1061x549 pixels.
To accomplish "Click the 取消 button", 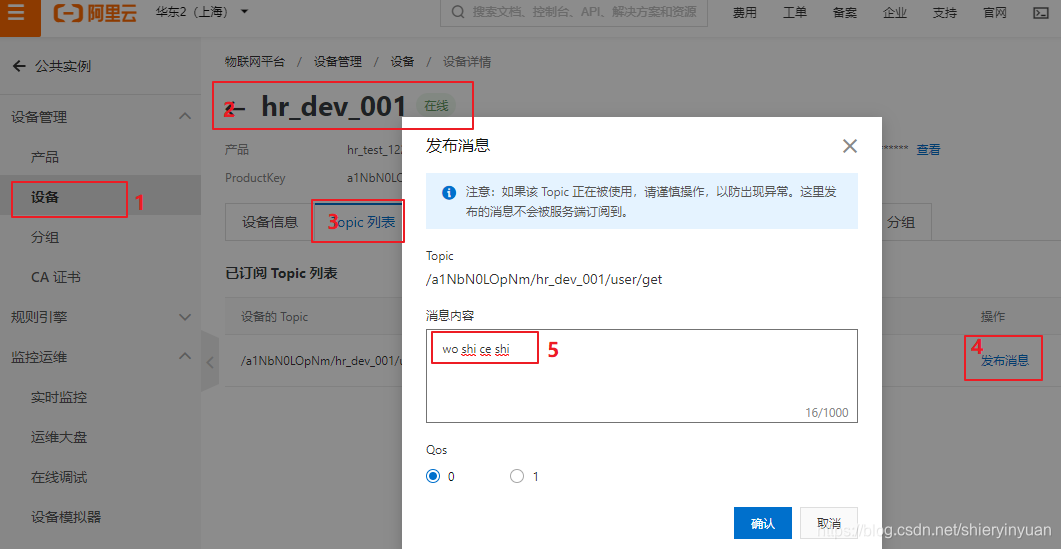I will [829, 523].
